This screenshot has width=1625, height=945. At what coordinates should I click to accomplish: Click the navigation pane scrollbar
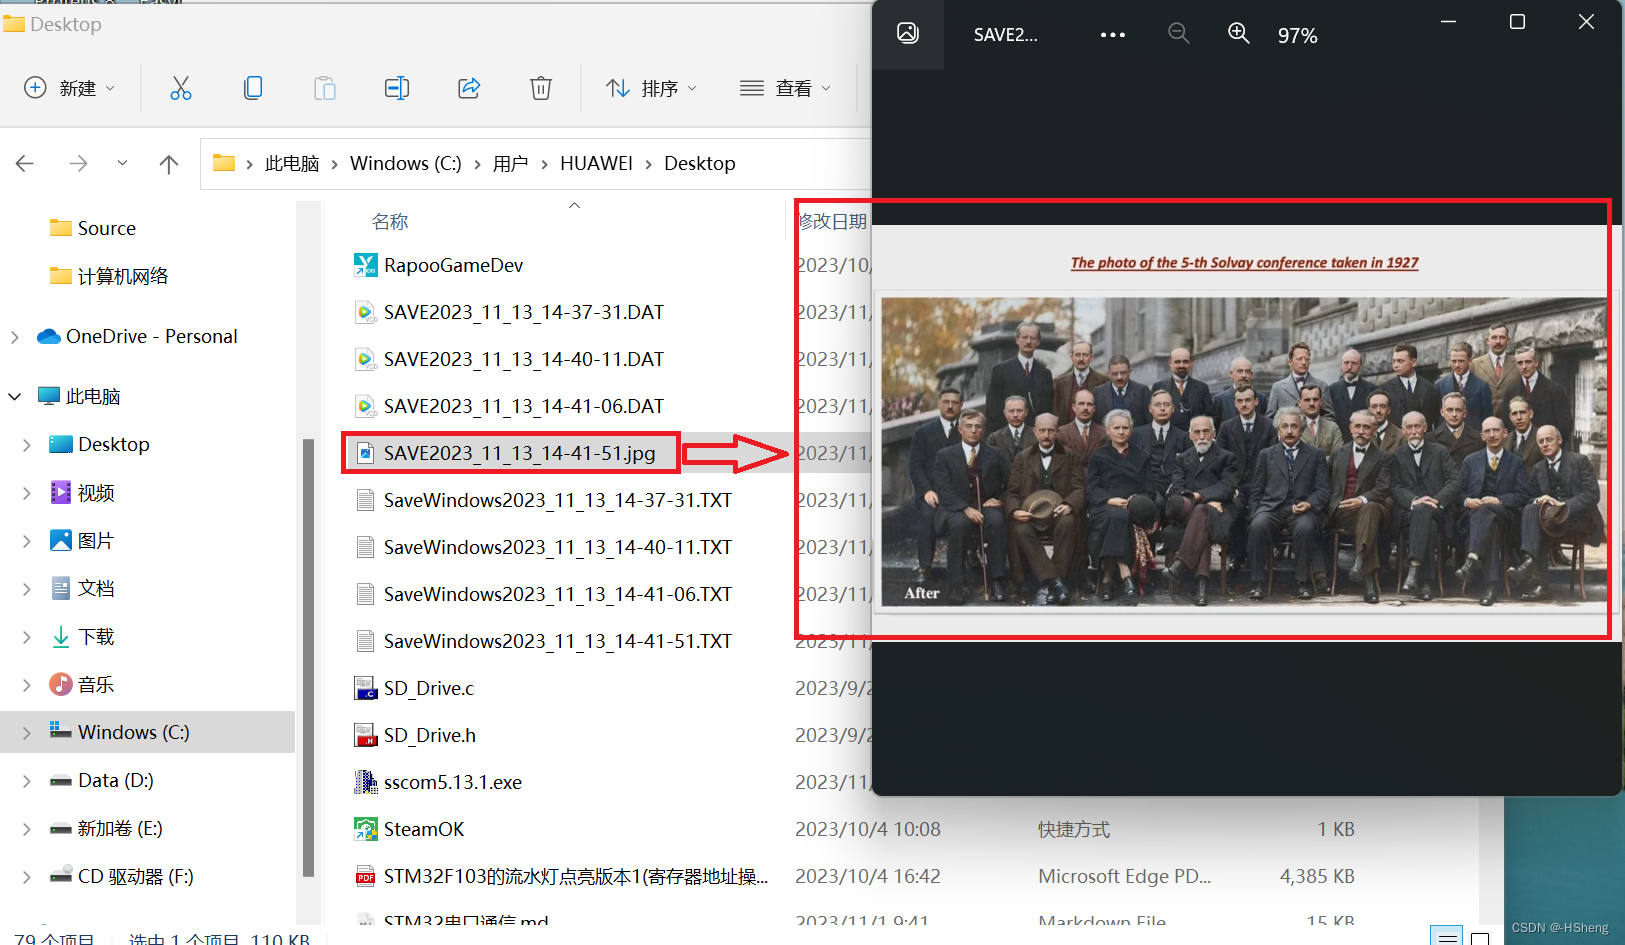tap(308, 657)
